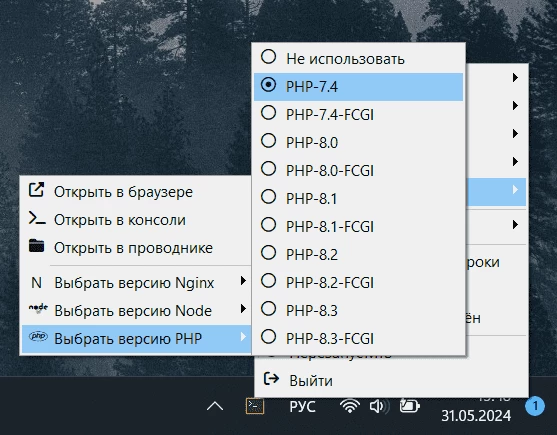Open the Wi-Fi network tray icon
557x435 pixels.
pyautogui.click(x=350, y=406)
